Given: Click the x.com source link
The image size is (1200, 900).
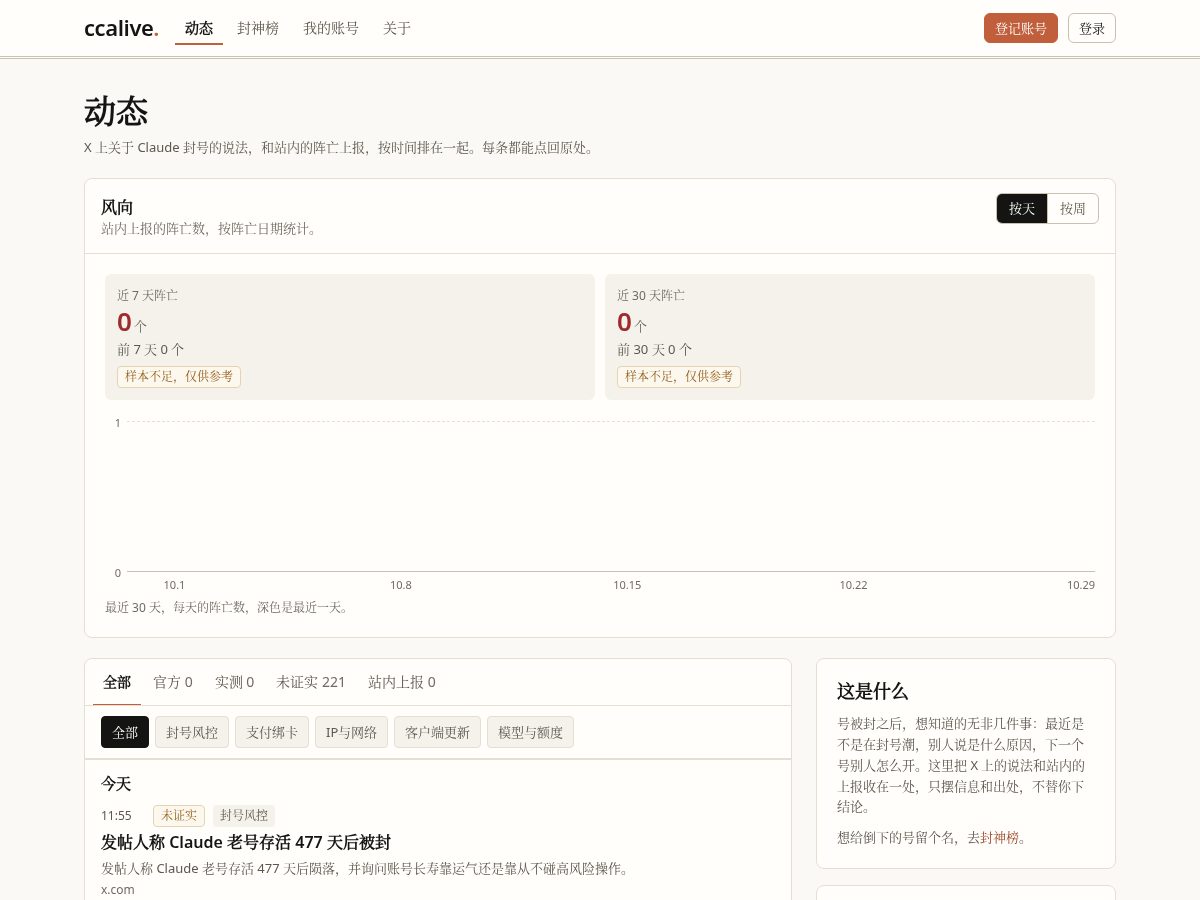Looking at the screenshot, I should [x=118, y=889].
